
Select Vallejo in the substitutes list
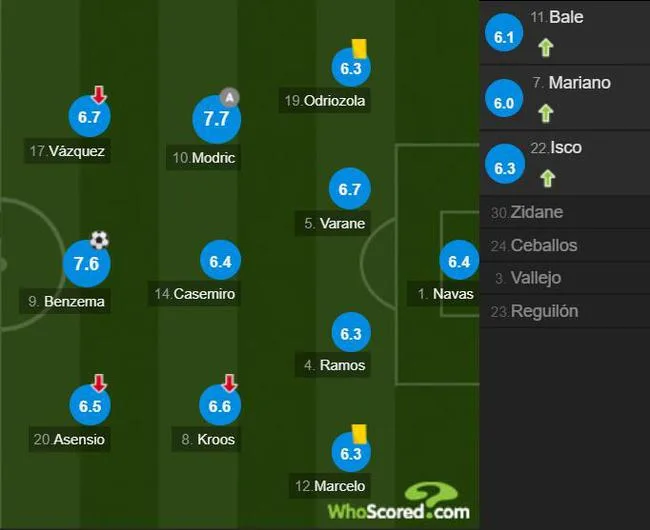coord(565,278)
